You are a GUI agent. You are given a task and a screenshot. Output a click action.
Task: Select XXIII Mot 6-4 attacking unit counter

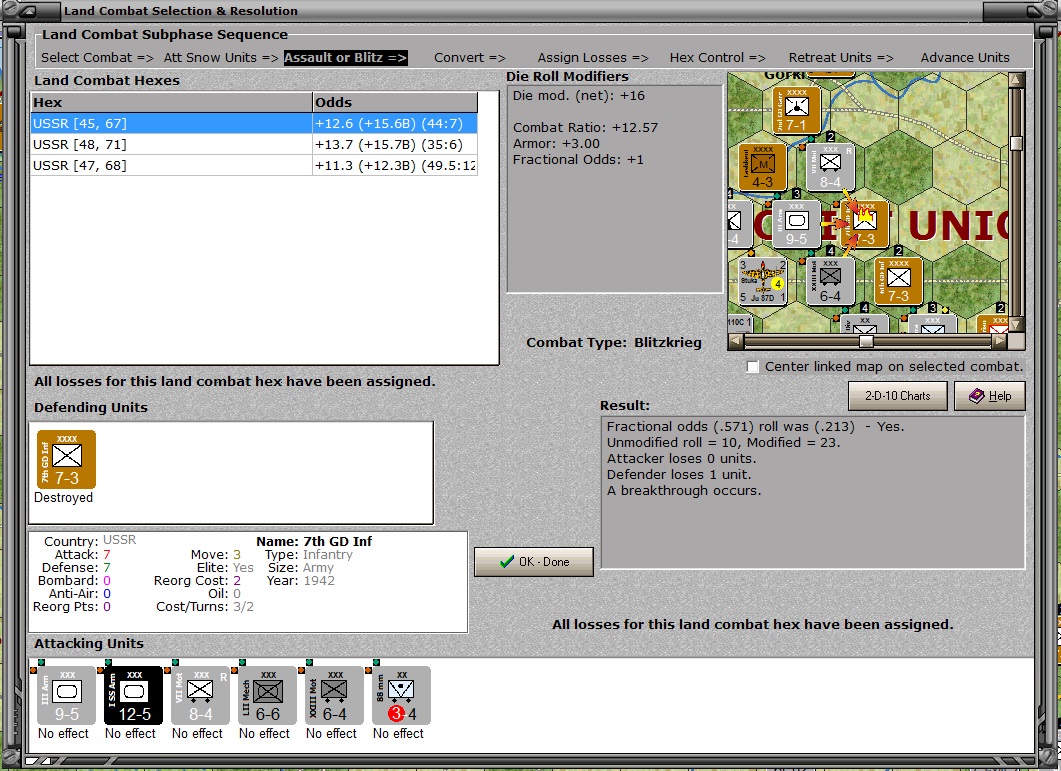coord(334,696)
